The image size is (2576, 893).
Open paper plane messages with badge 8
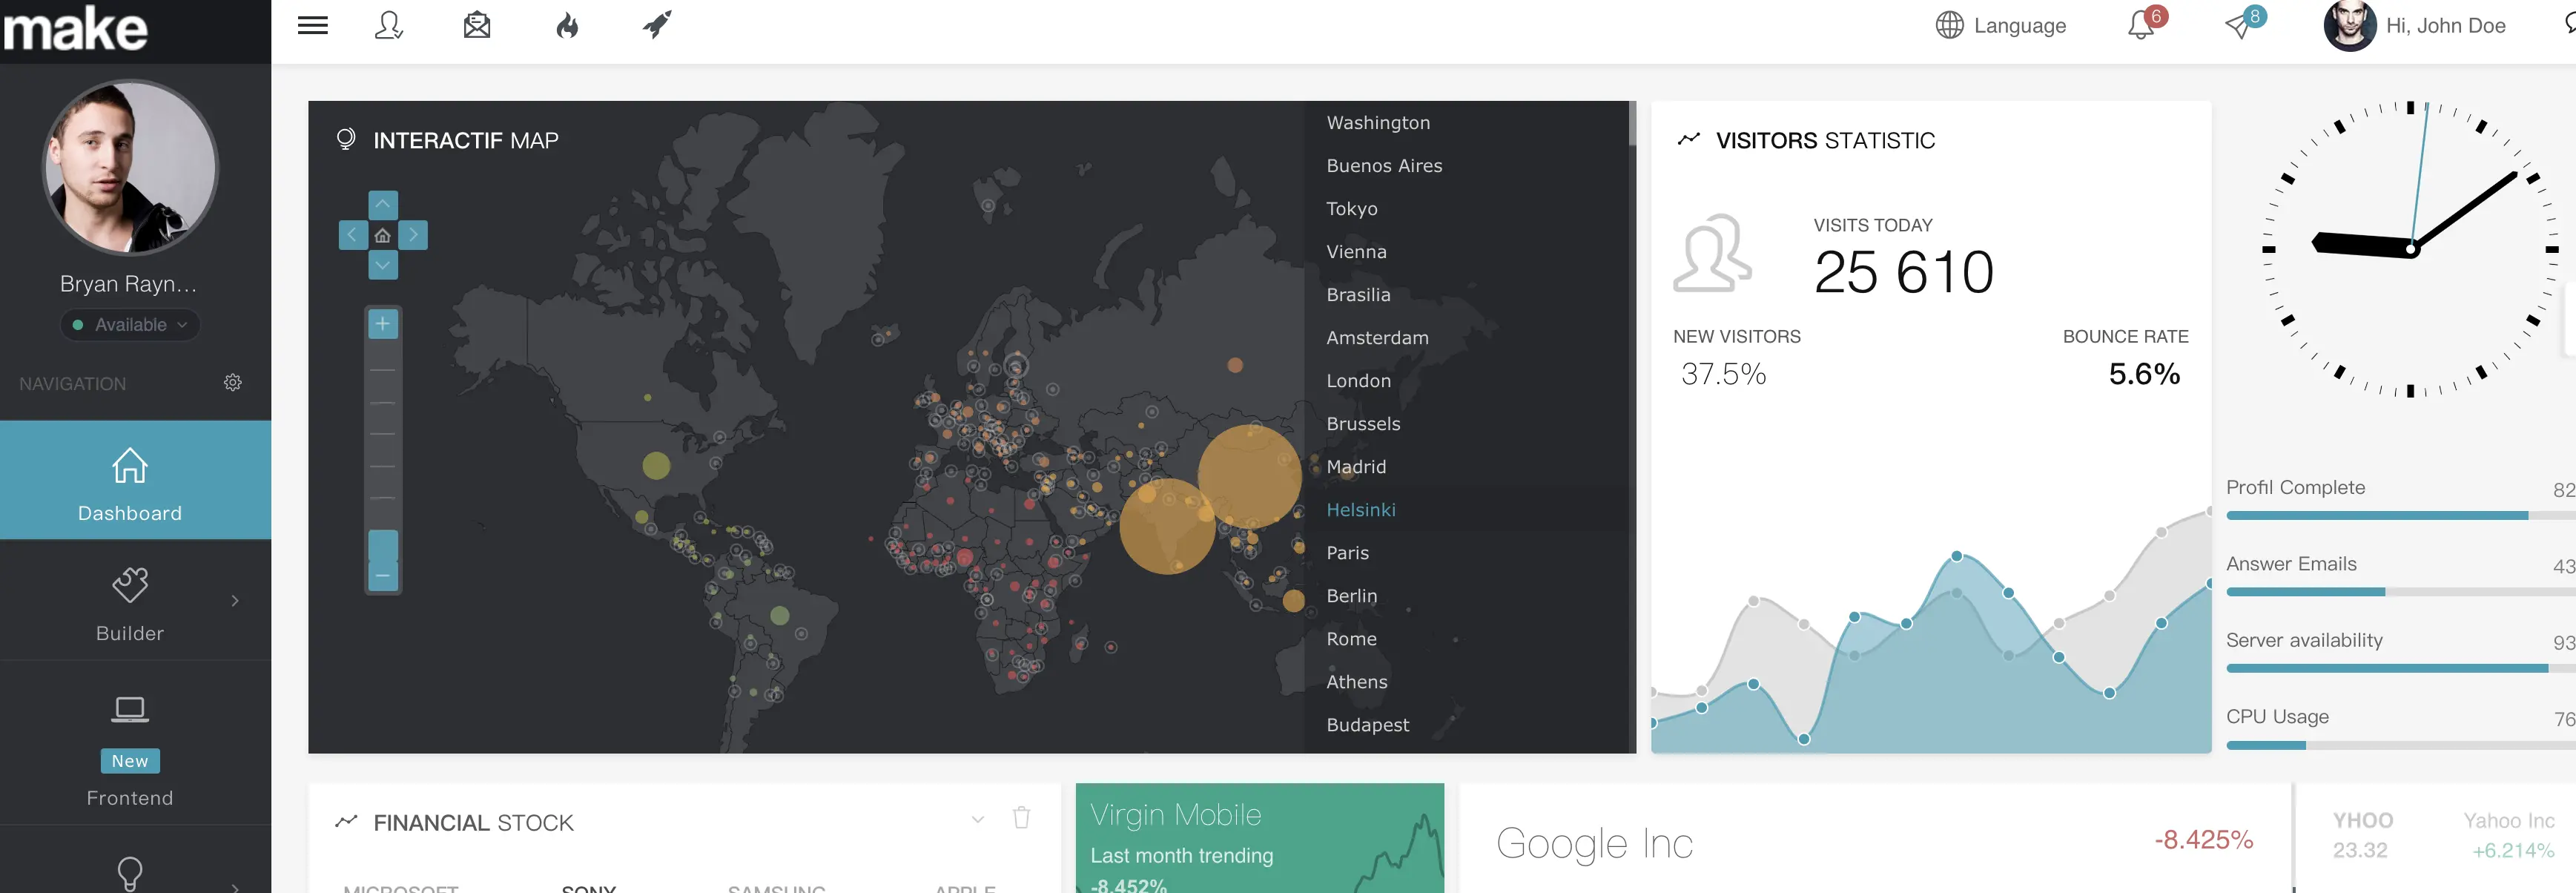coord(2245,24)
